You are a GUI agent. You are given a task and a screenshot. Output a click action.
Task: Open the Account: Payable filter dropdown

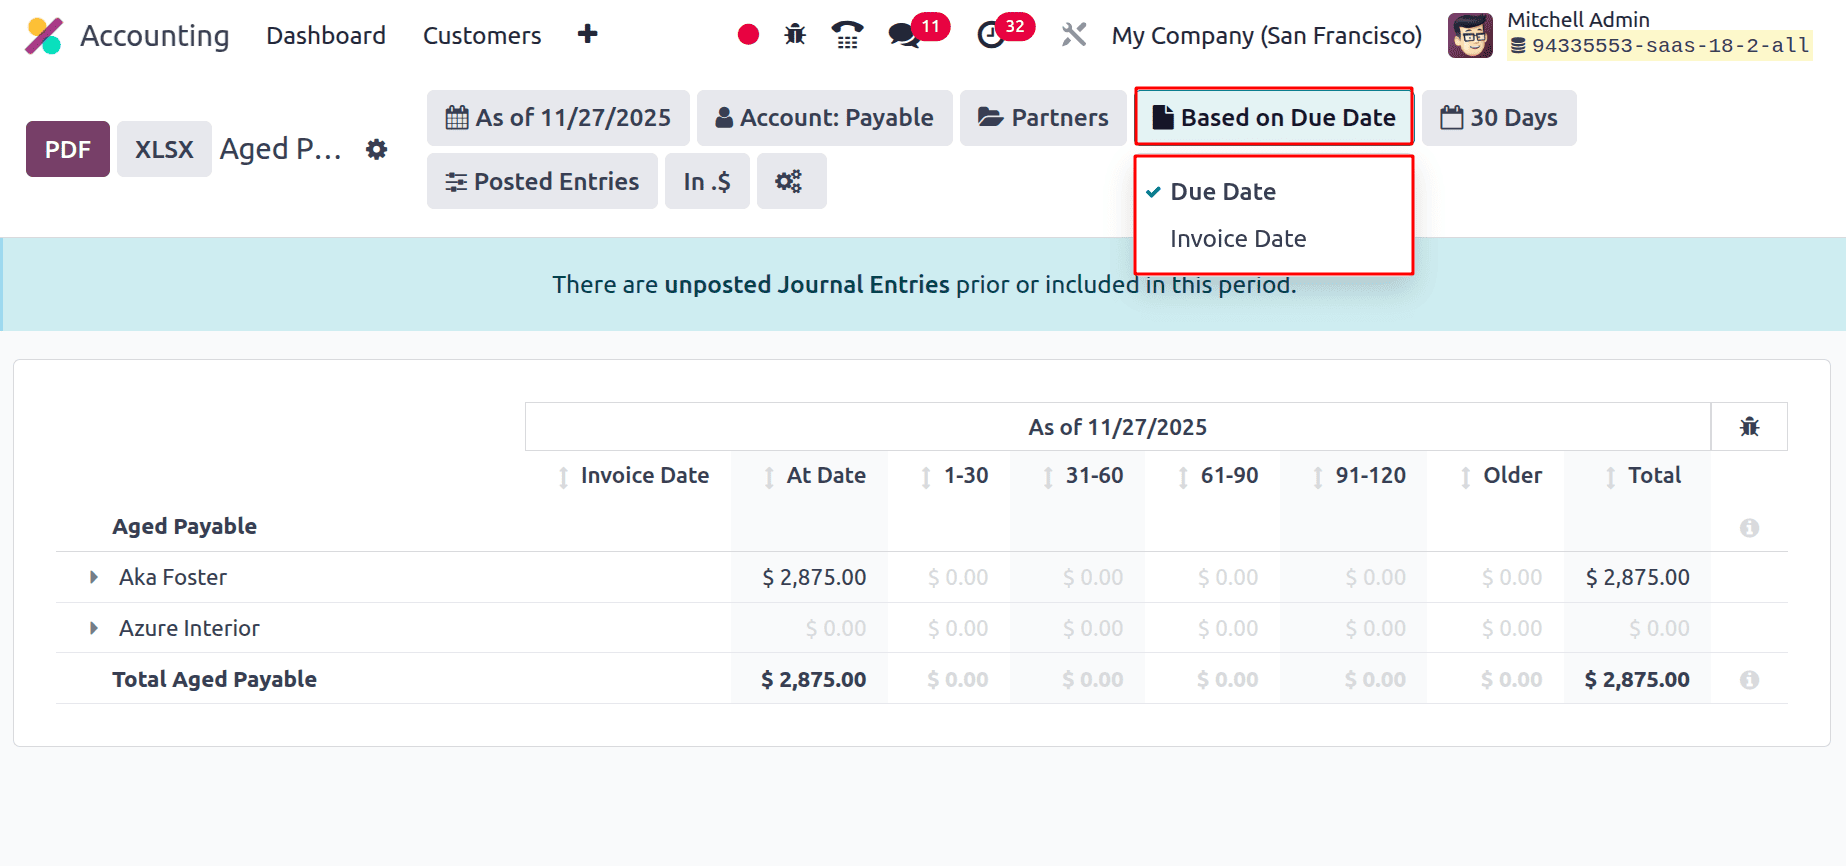(824, 118)
